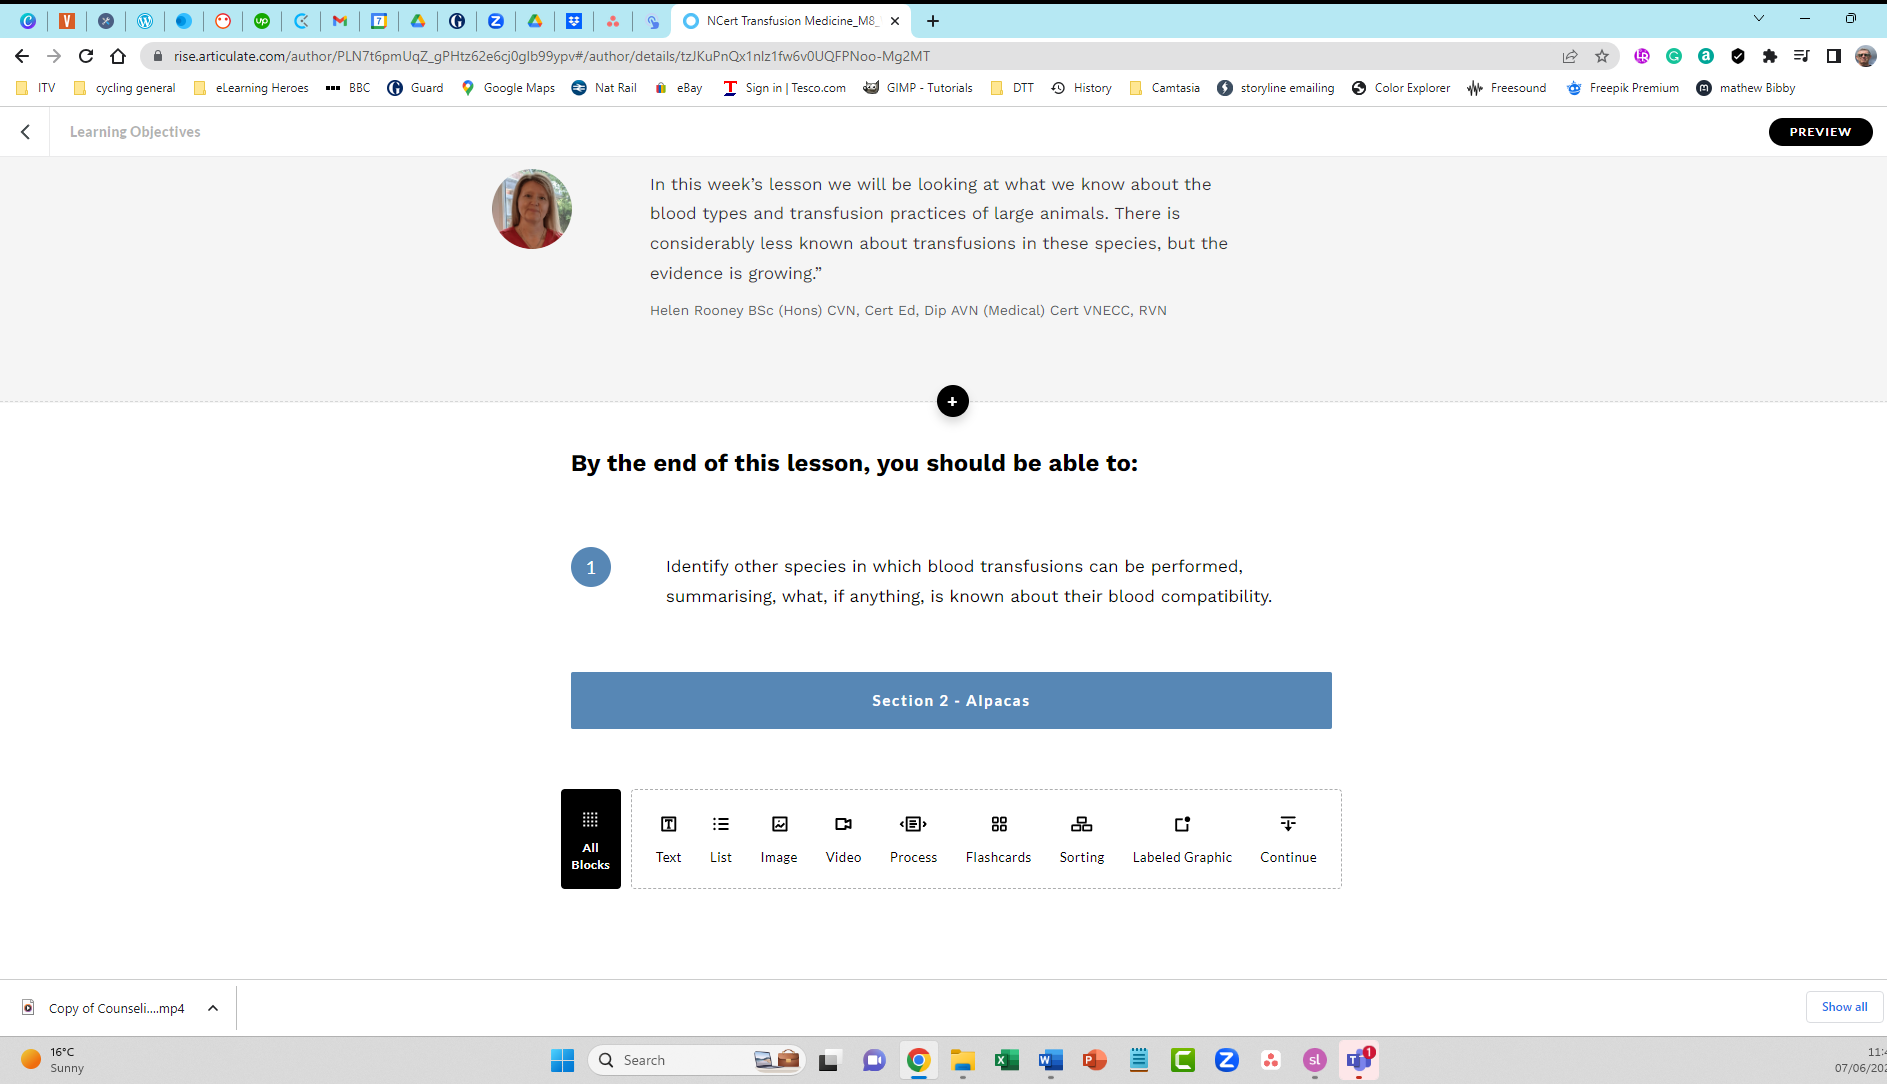Select Helen Rooney's profile photo
This screenshot has width=1887, height=1084.
tap(532, 209)
